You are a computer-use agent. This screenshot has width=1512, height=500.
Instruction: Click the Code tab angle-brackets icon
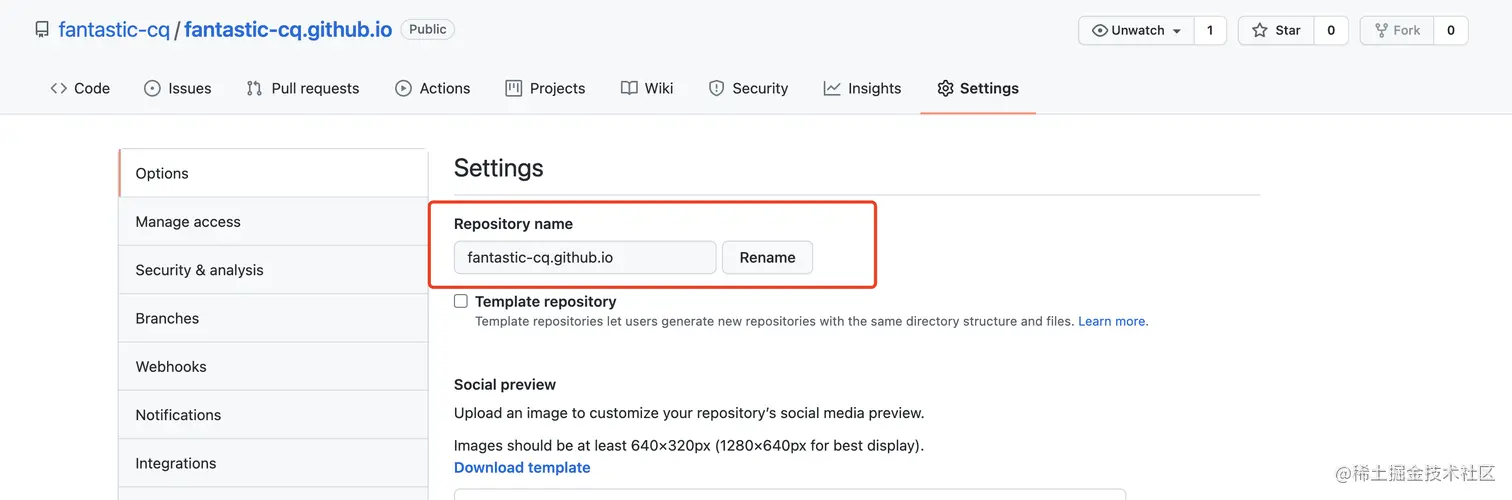pyautogui.click(x=59, y=88)
